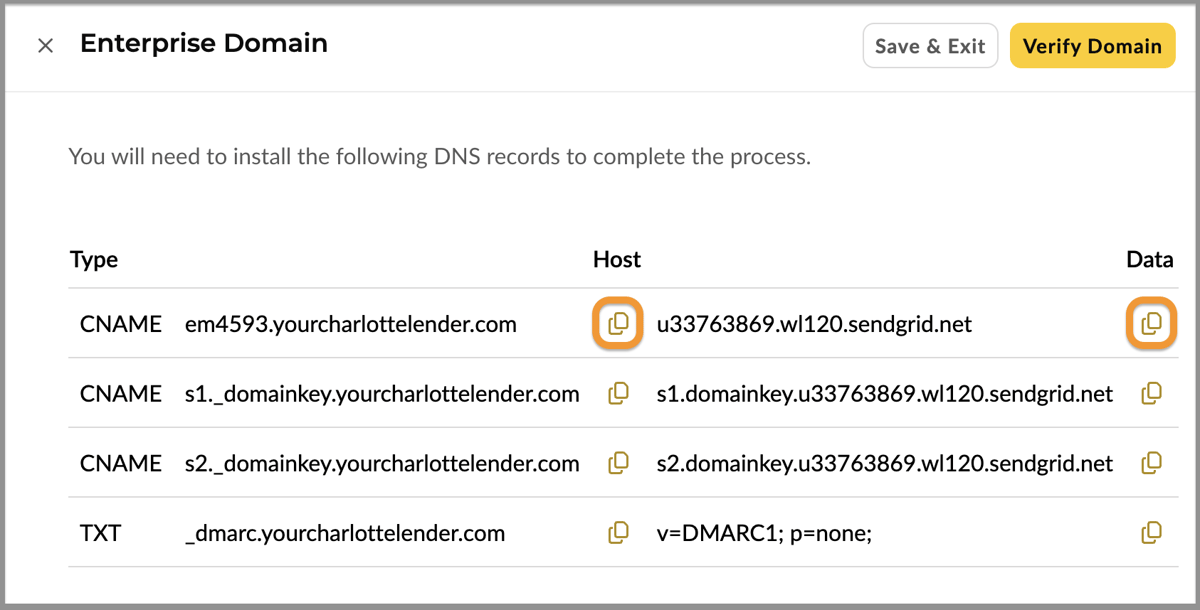Select the em4593.yourcharlottelender.com host text
1200x610 pixels.
[351, 324]
